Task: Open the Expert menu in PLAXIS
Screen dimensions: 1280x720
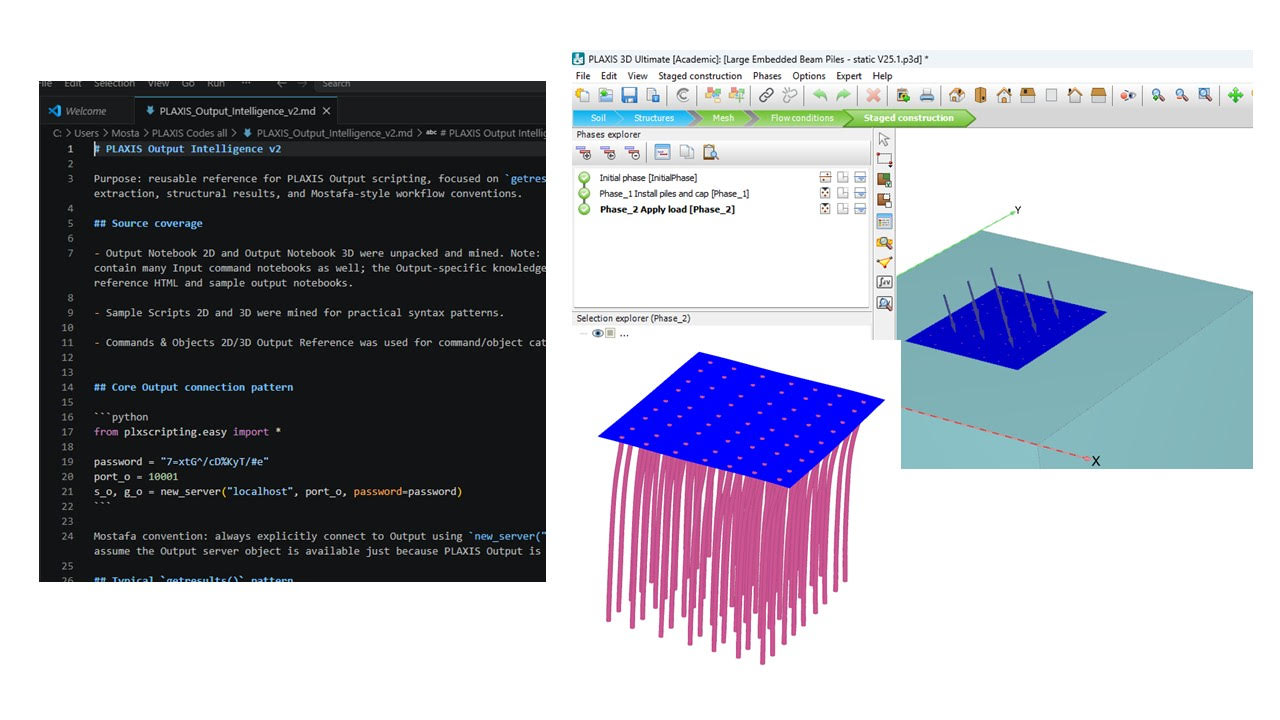Action: pyautogui.click(x=849, y=76)
